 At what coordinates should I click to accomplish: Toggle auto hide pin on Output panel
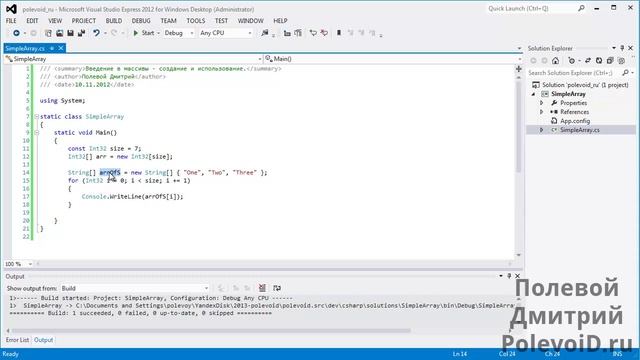[x=509, y=276]
